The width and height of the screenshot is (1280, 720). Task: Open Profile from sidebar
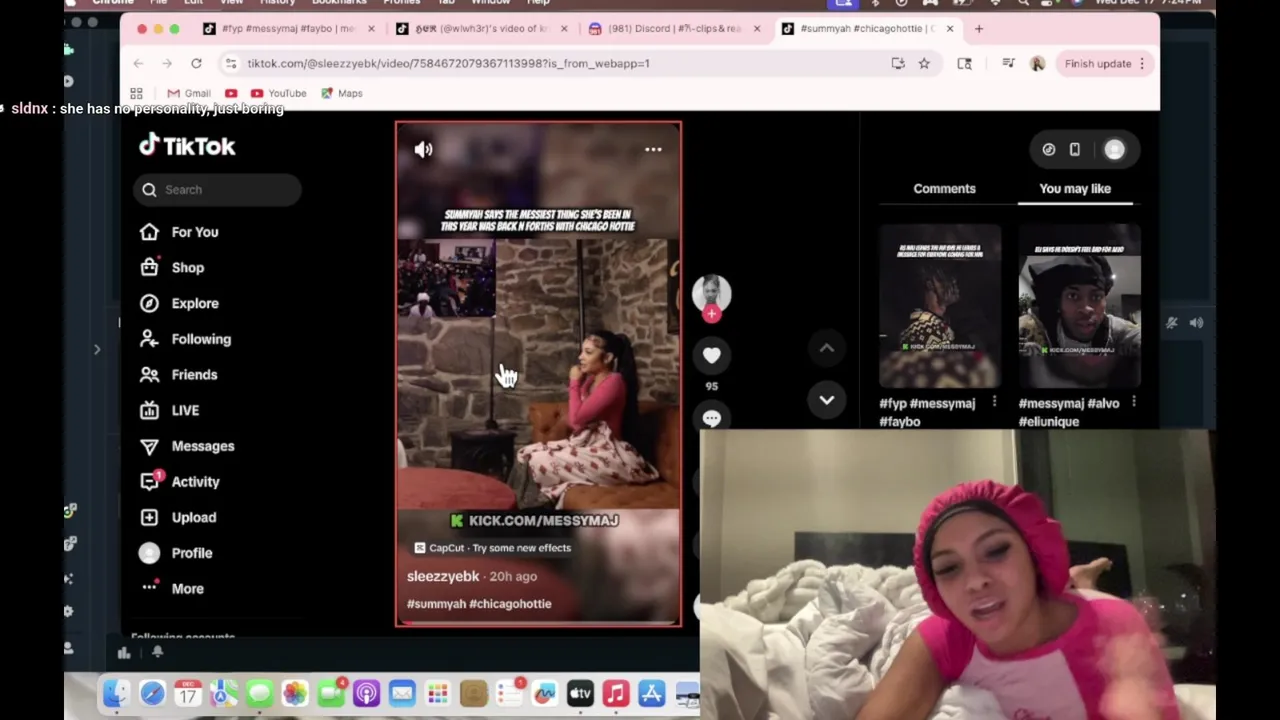click(175, 553)
